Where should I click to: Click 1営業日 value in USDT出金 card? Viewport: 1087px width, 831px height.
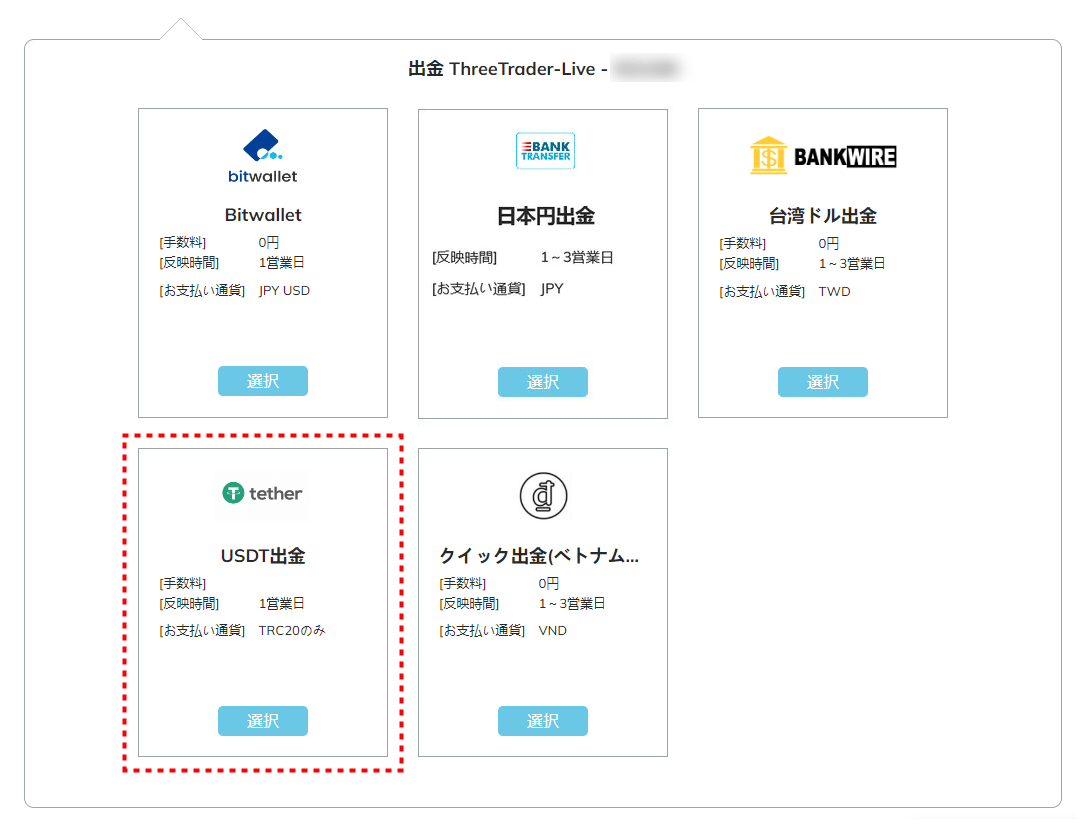click(281, 604)
